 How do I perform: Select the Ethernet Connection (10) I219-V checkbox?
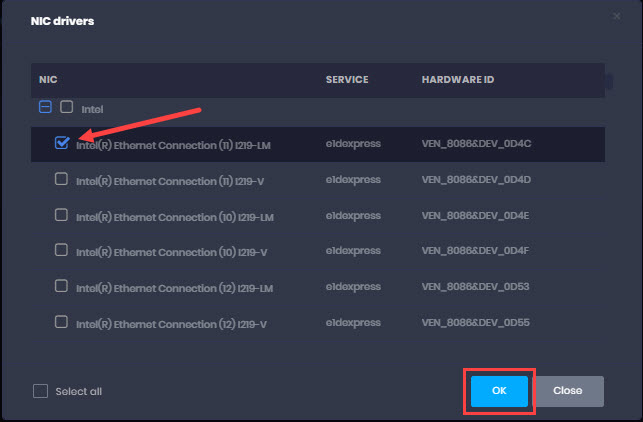coord(62,250)
